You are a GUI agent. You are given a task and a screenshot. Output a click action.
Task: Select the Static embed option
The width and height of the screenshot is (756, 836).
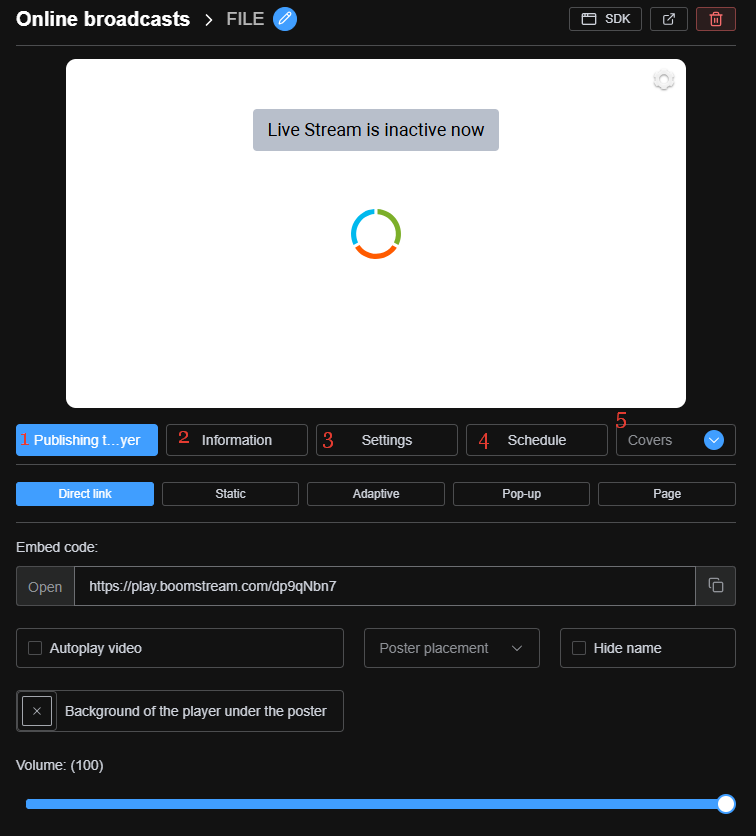click(x=230, y=494)
